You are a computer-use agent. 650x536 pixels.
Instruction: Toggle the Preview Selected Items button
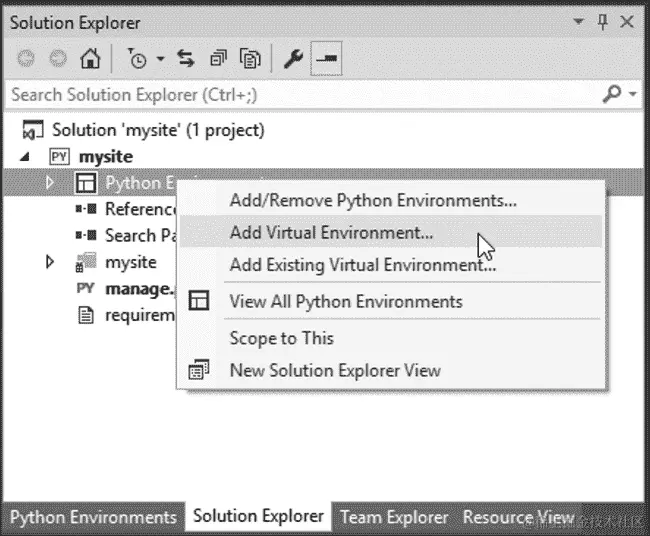point(326,58)
